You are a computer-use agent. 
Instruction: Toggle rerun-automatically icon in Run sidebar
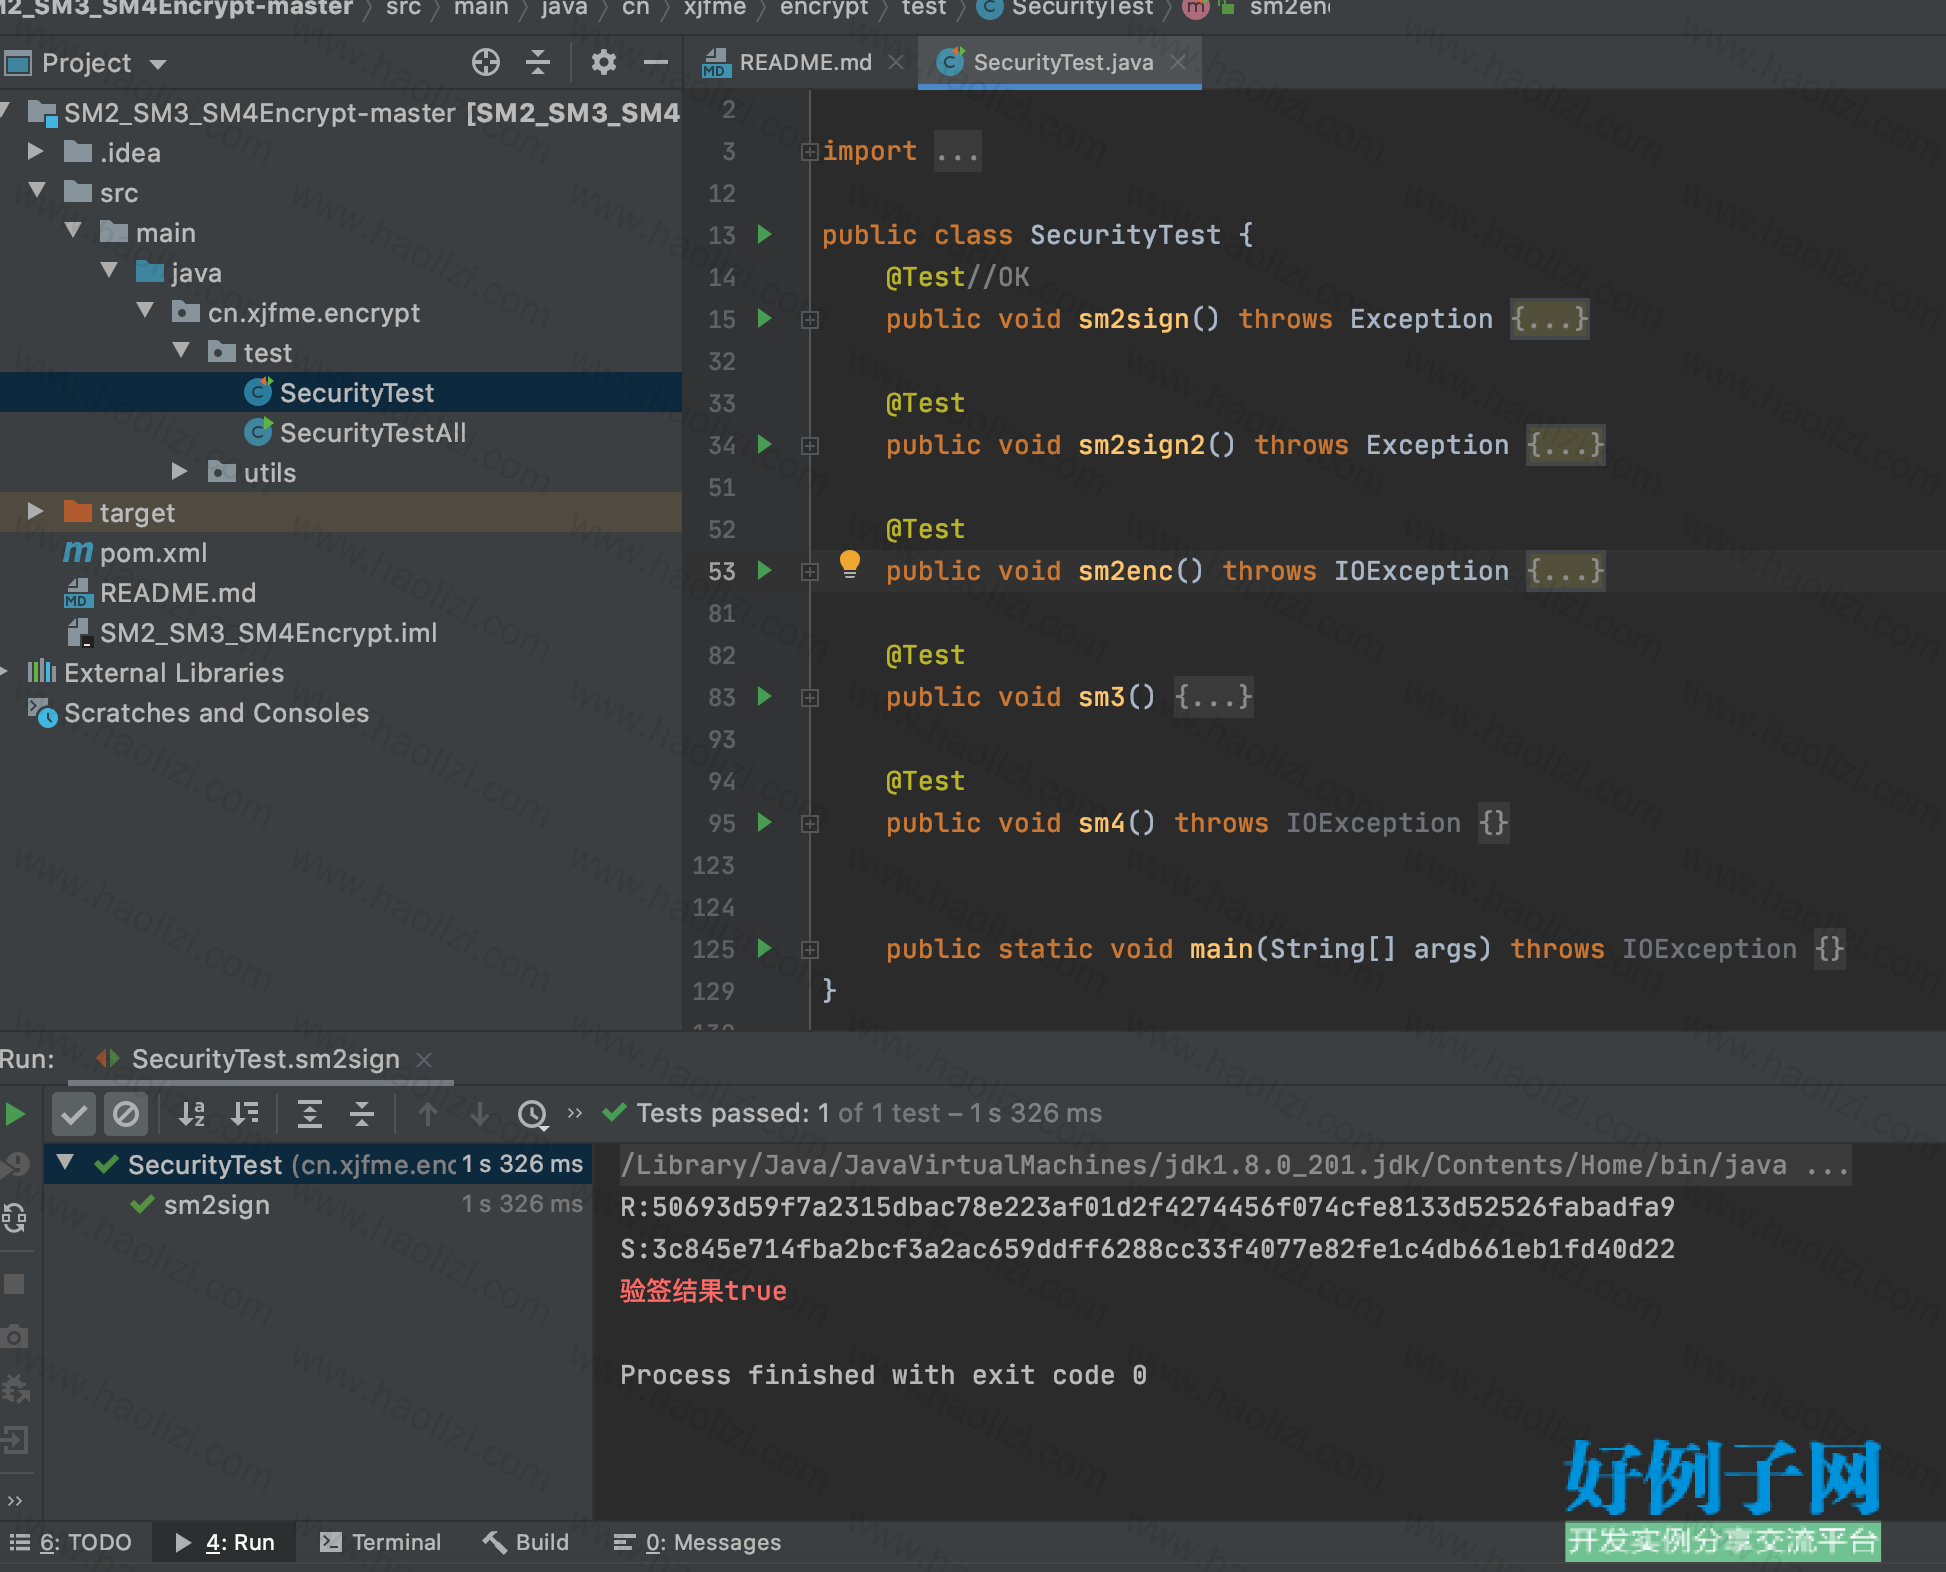coord(15,1218)
